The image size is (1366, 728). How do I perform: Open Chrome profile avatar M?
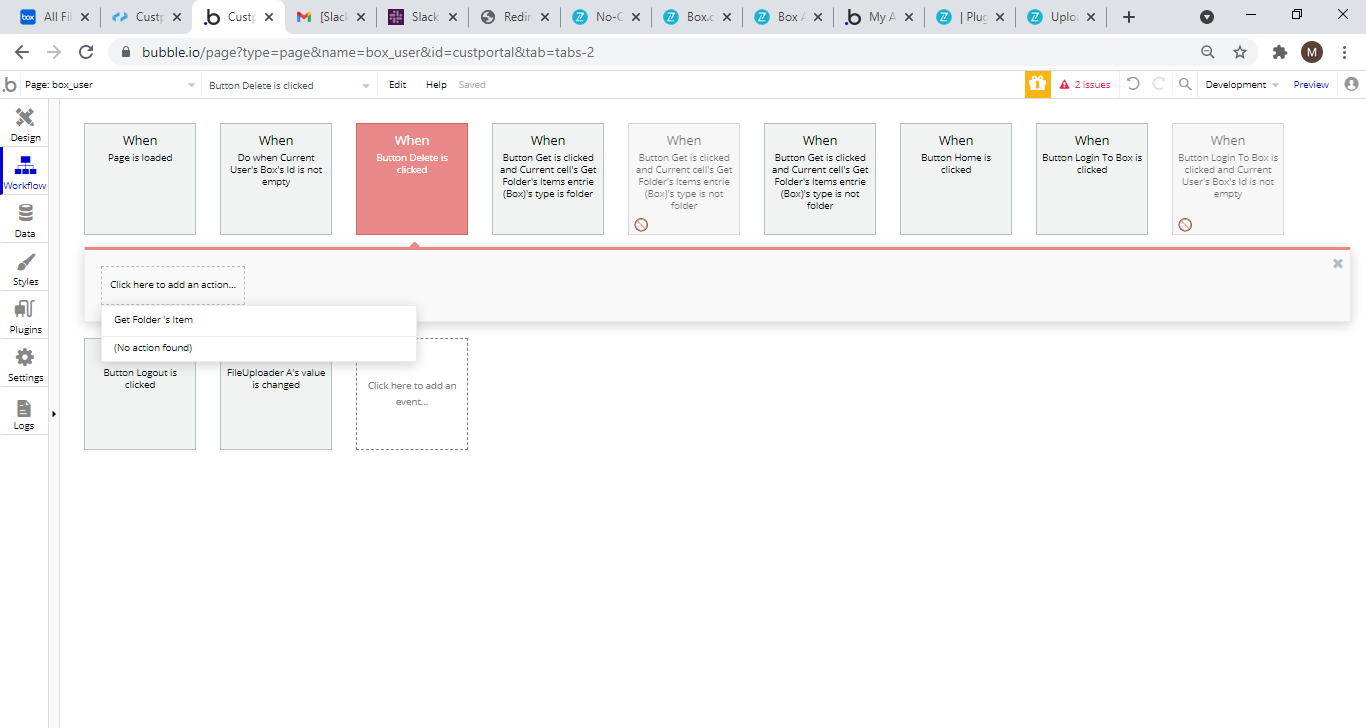click(1311, 52)
